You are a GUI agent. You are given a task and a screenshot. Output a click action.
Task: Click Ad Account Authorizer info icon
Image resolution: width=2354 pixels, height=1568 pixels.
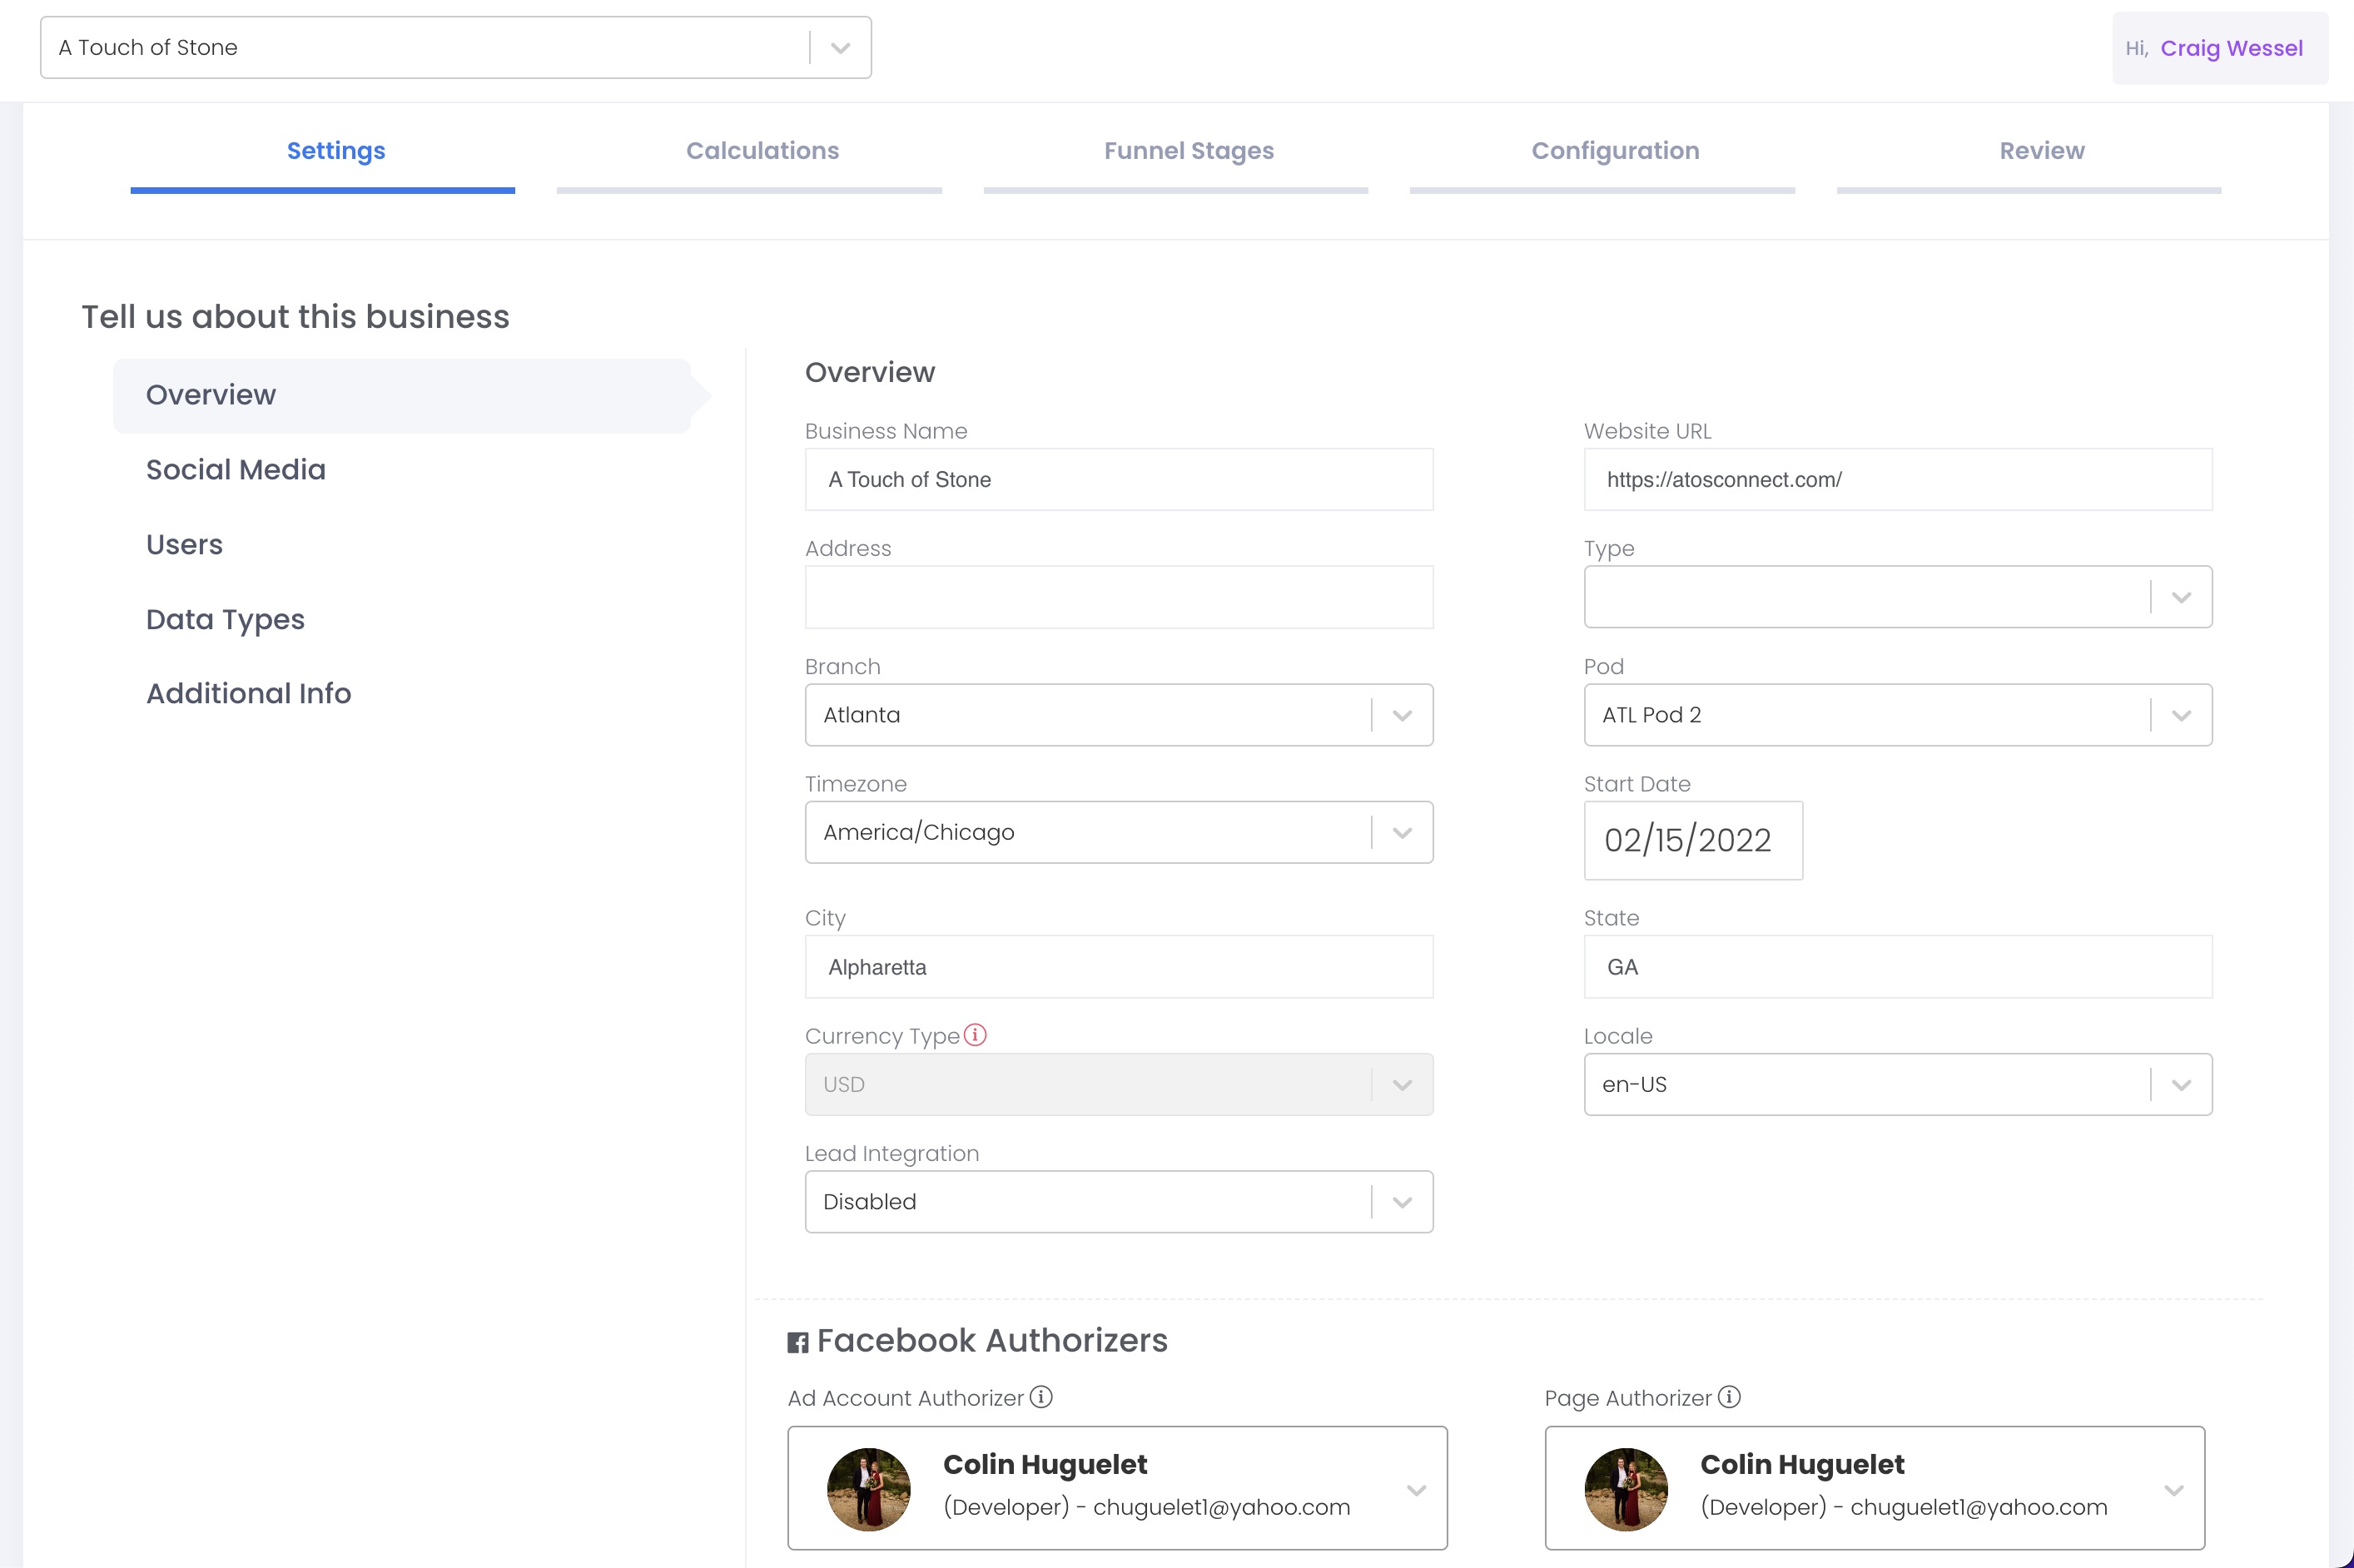tap(1041, 1397)
